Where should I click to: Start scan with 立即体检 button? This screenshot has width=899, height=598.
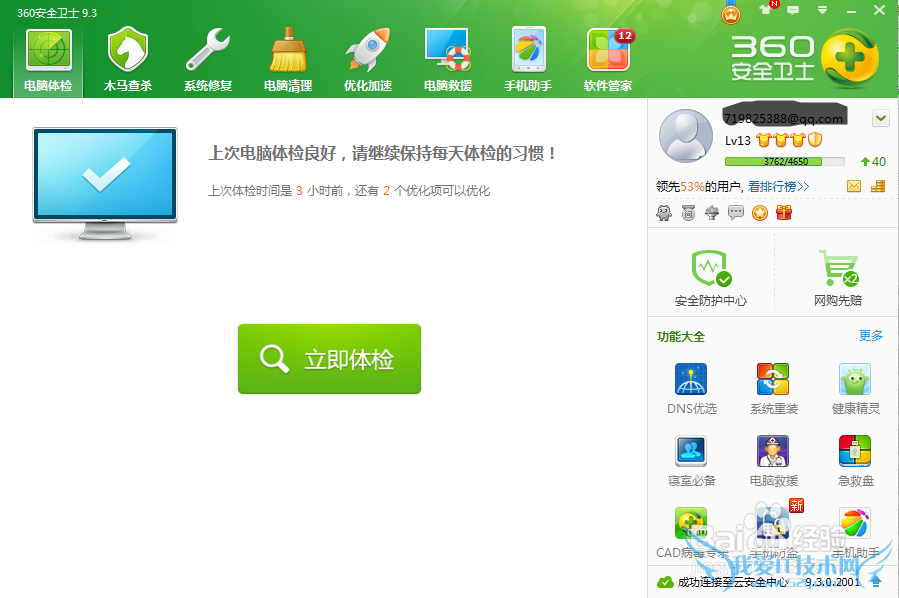[329, 359]
